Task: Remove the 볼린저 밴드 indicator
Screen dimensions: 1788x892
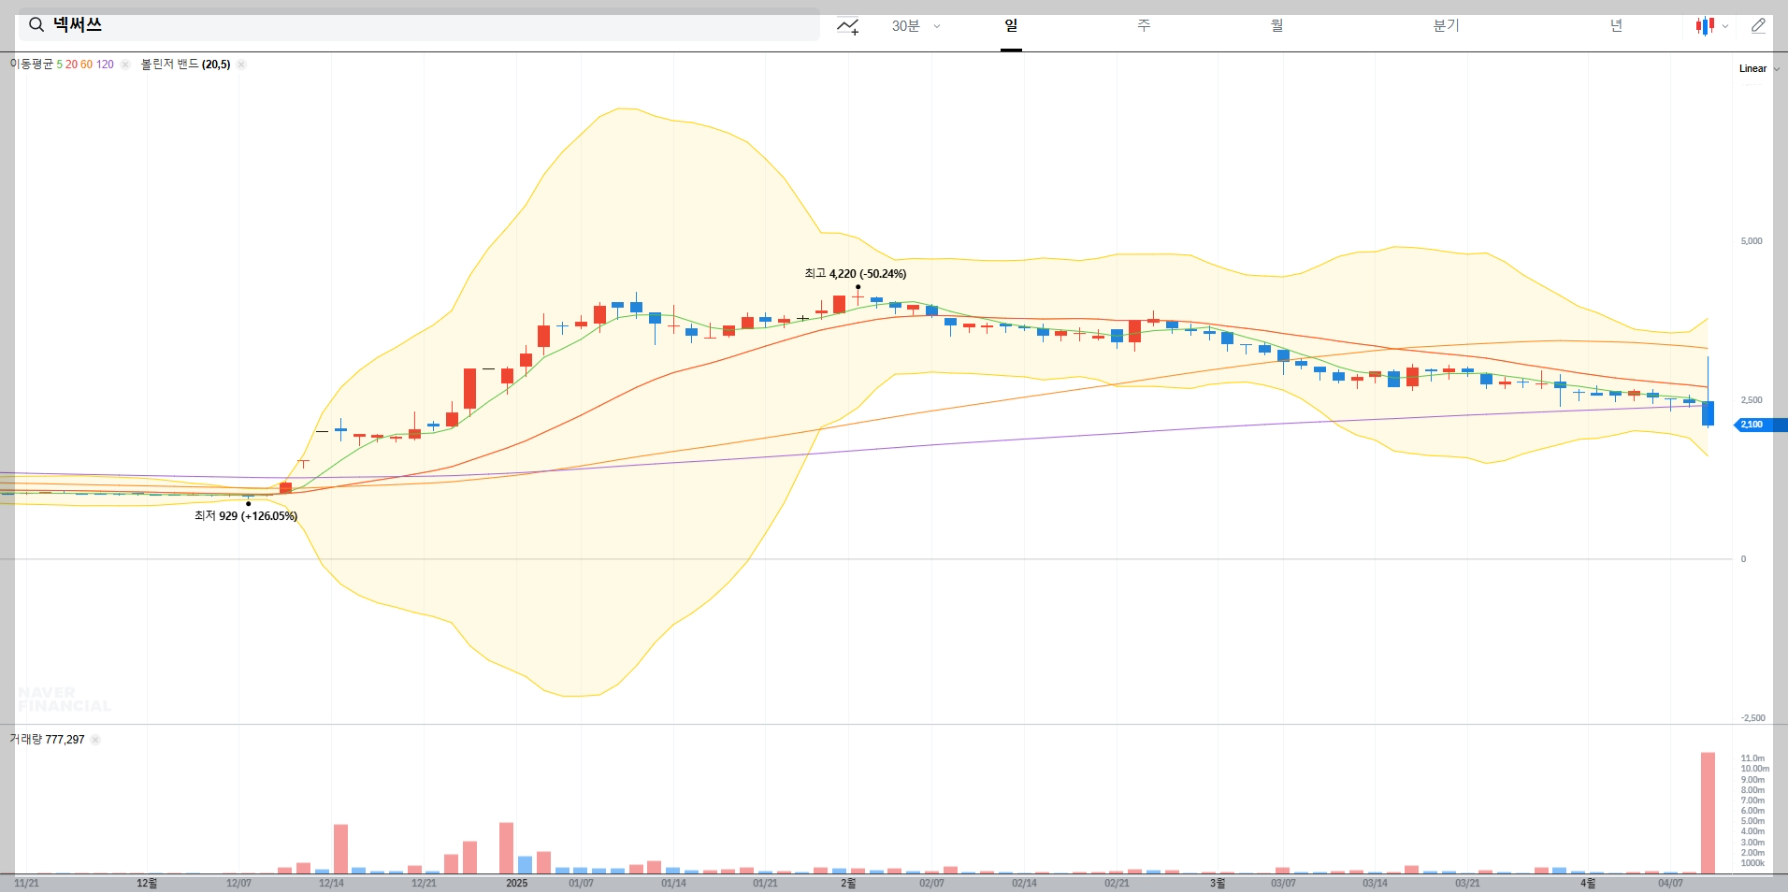Action: (x=241, y=64)
